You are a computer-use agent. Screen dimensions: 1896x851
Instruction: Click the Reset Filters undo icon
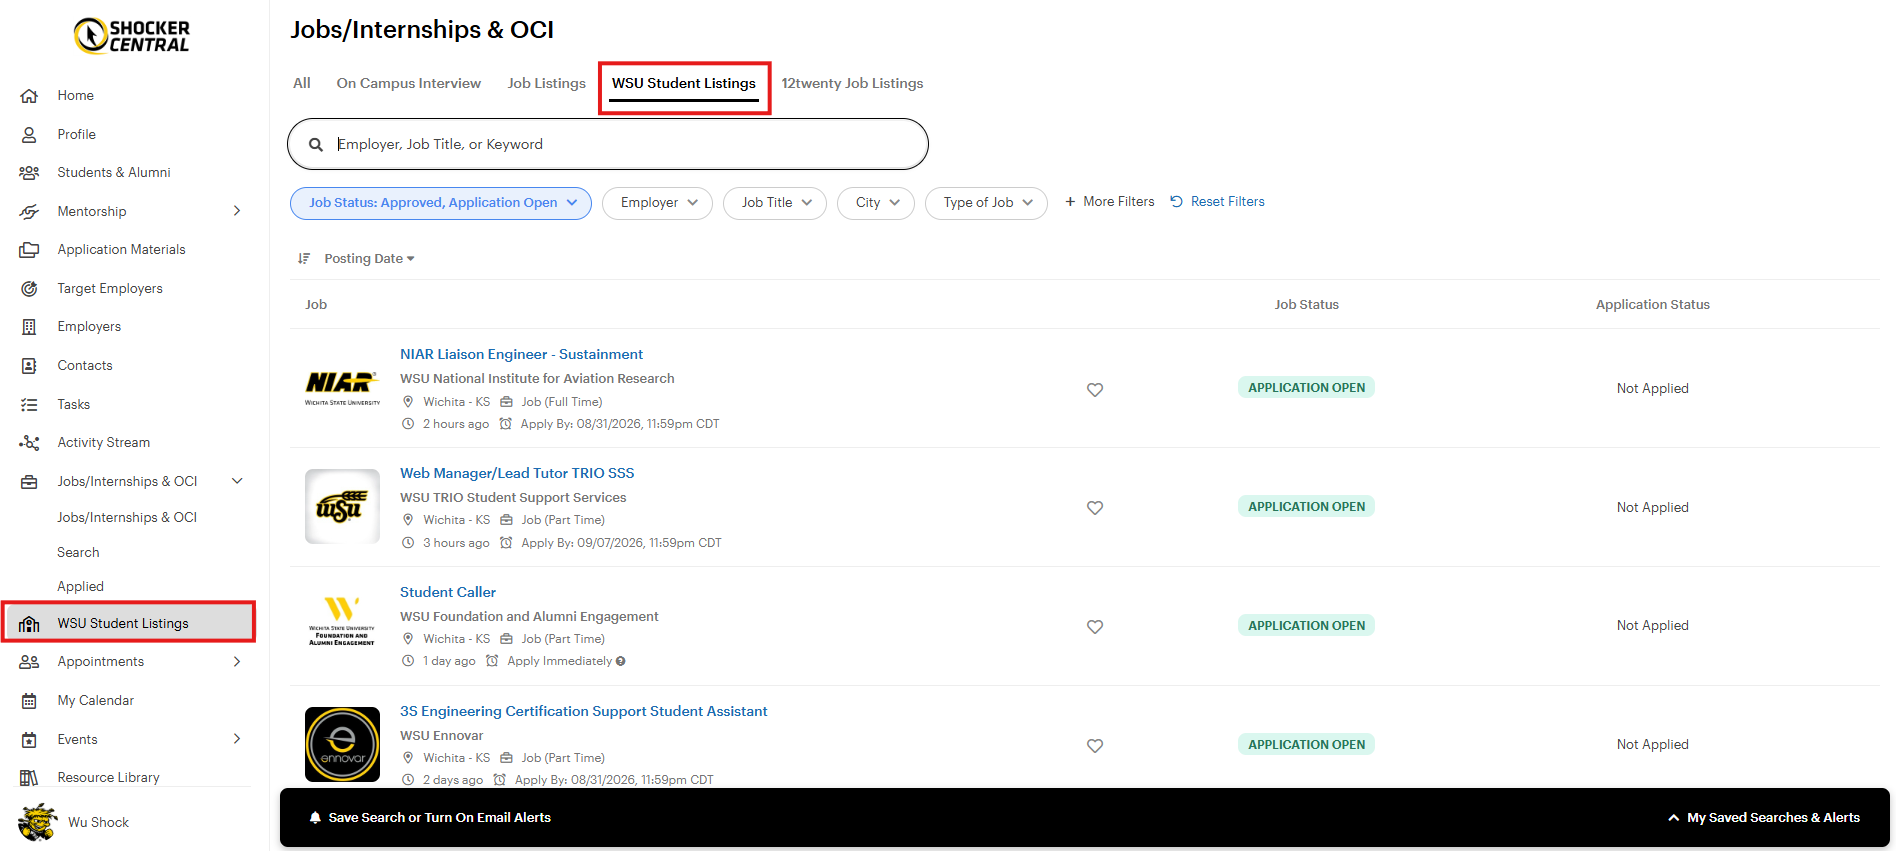coord(1177,202)
